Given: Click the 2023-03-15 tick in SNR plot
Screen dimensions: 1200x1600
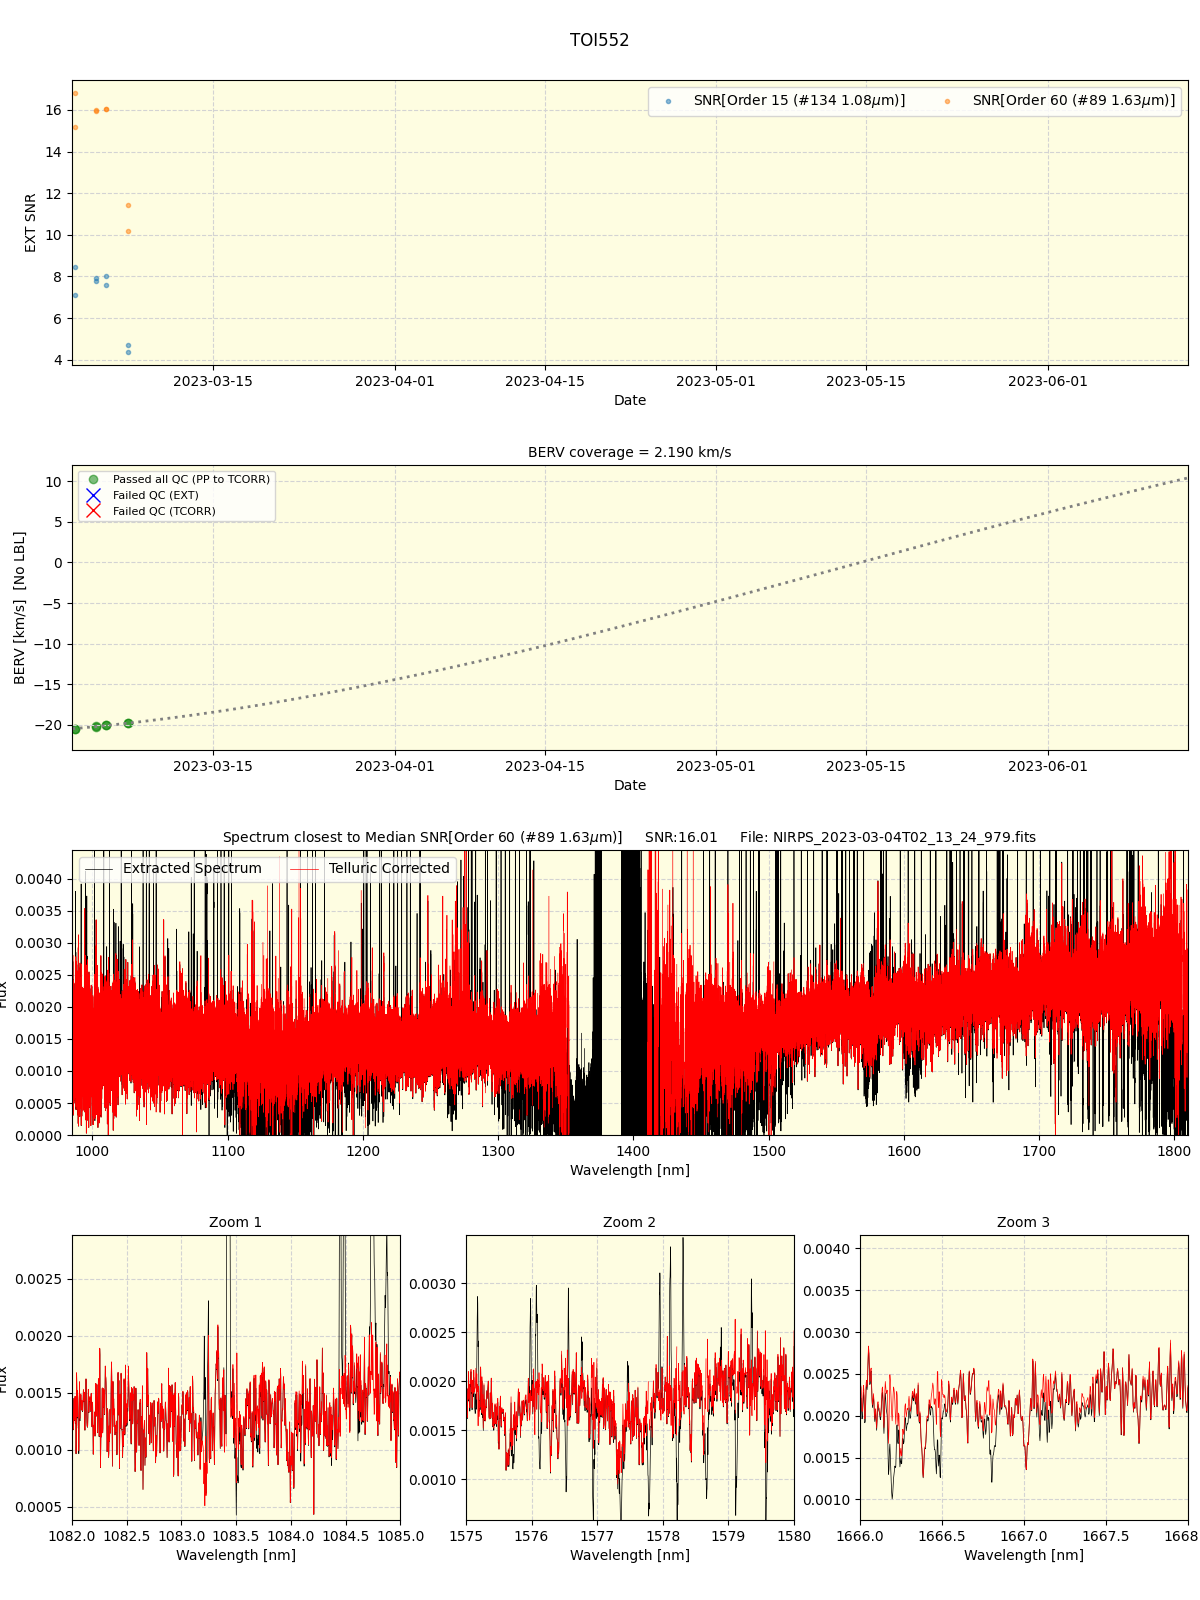Looking at the screenshot, I should (x=213, y=381).
